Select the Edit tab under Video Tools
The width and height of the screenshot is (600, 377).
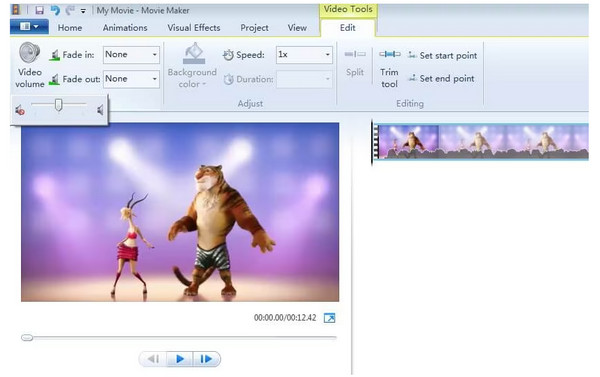click(x=347, y=28)
